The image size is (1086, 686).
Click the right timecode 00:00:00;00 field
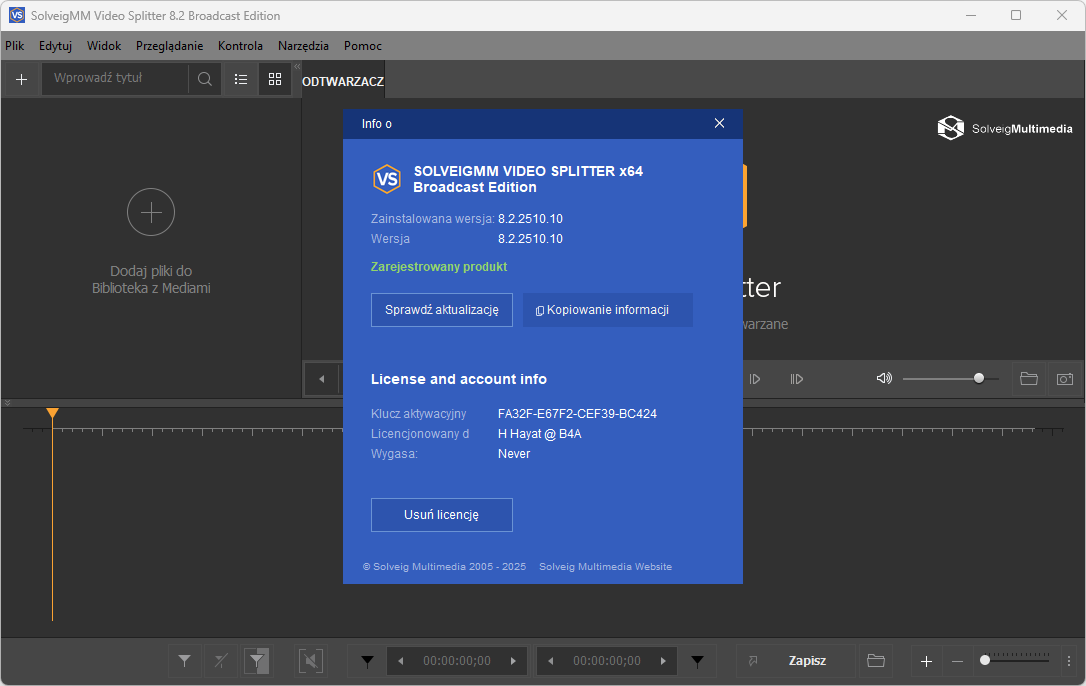[607, 661]
